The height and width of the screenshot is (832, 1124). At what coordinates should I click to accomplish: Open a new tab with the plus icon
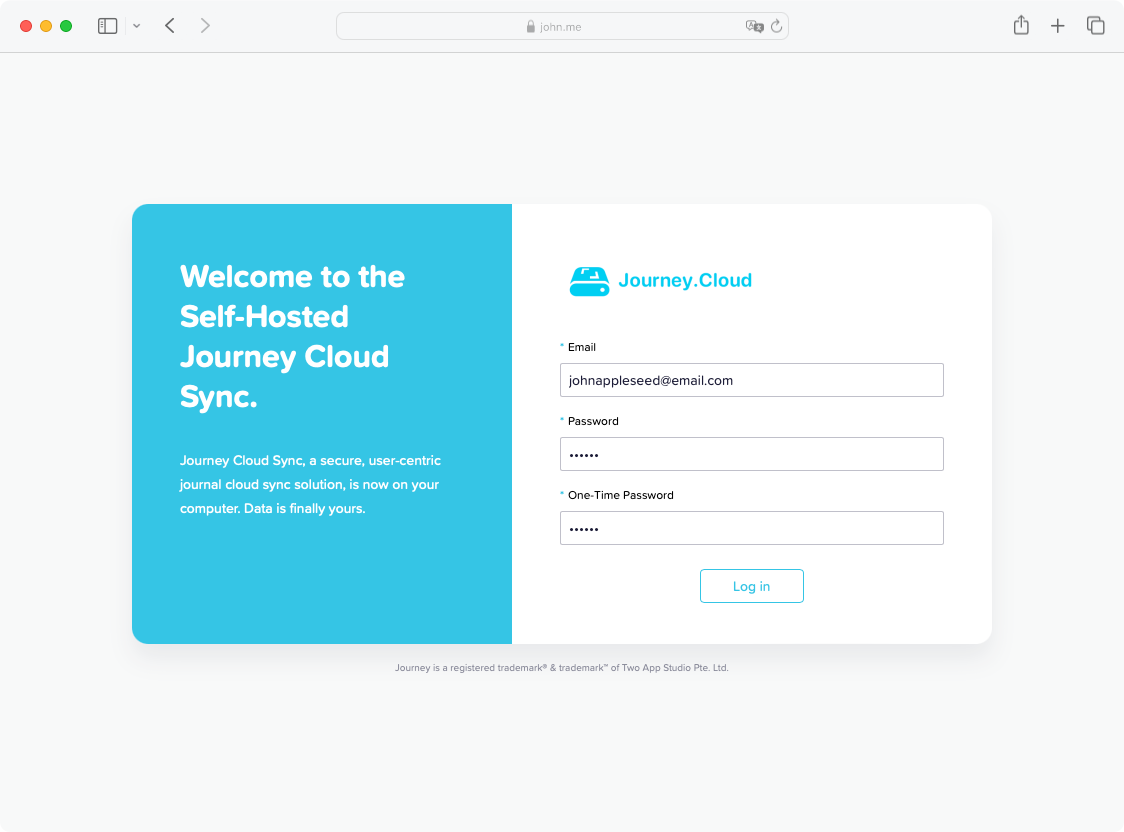click(1058, 25)
